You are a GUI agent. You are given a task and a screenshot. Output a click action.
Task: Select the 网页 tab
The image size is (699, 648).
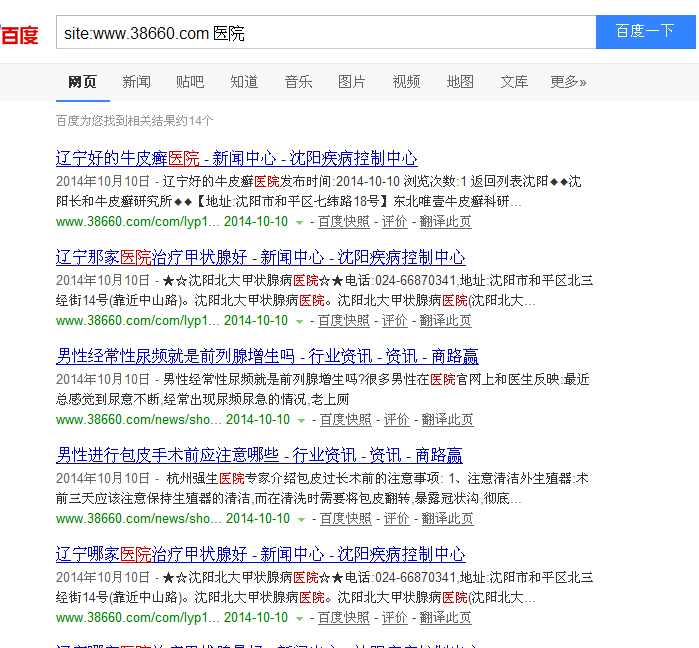tap(82, 82)
